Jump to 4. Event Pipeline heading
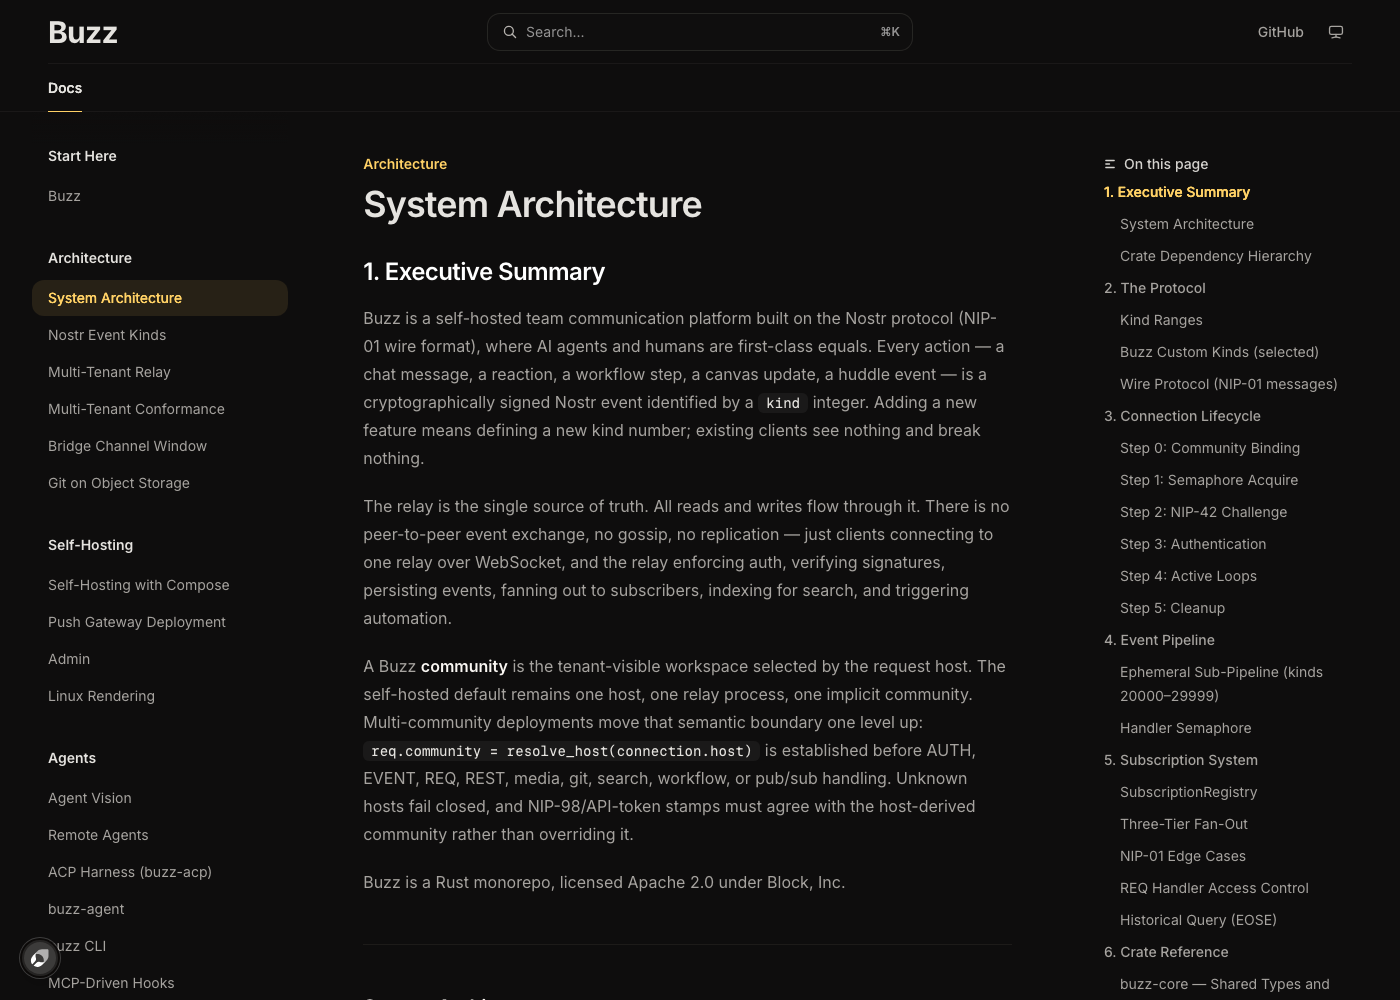 tap(1160, 640)
